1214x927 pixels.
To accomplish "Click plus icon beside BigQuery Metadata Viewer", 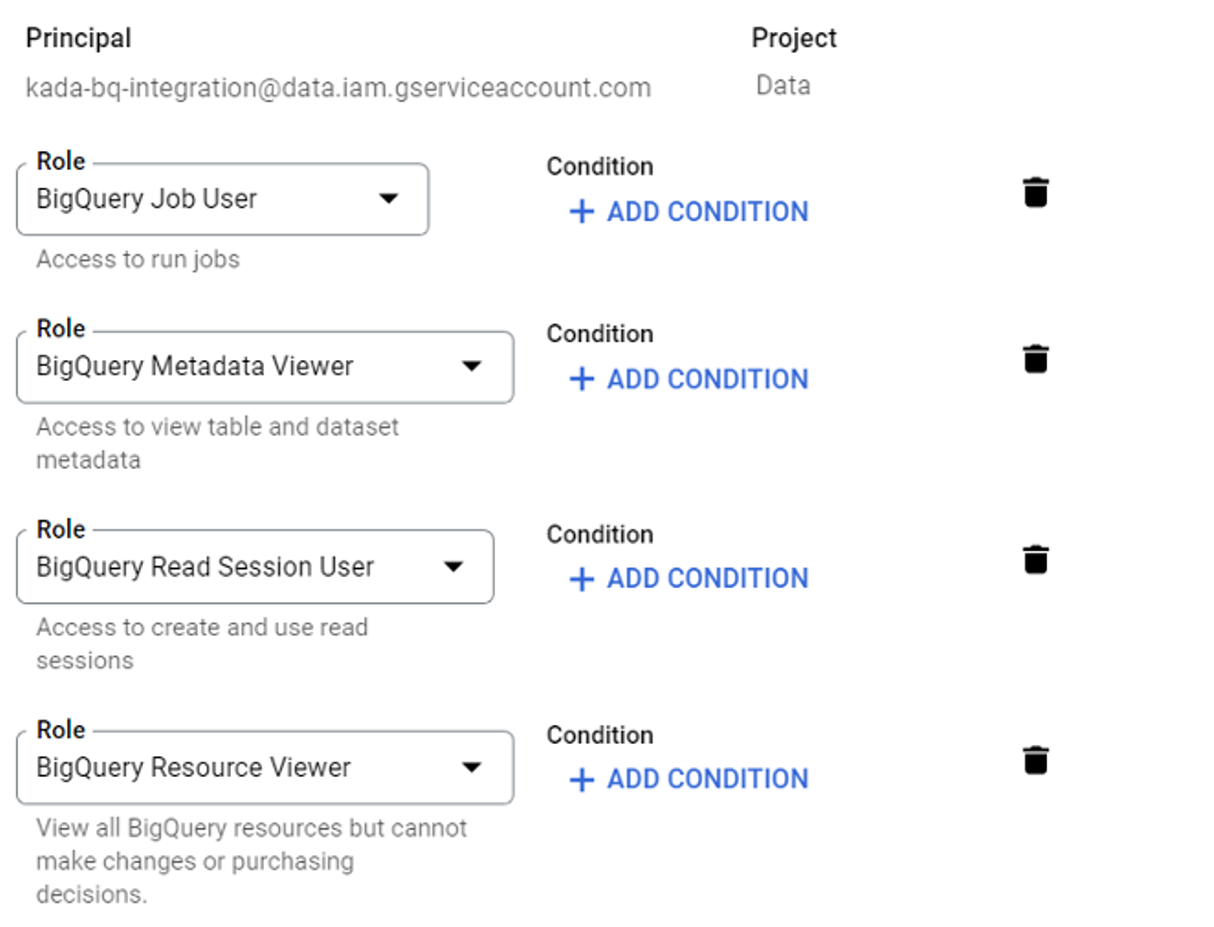I will pos(581,379).
